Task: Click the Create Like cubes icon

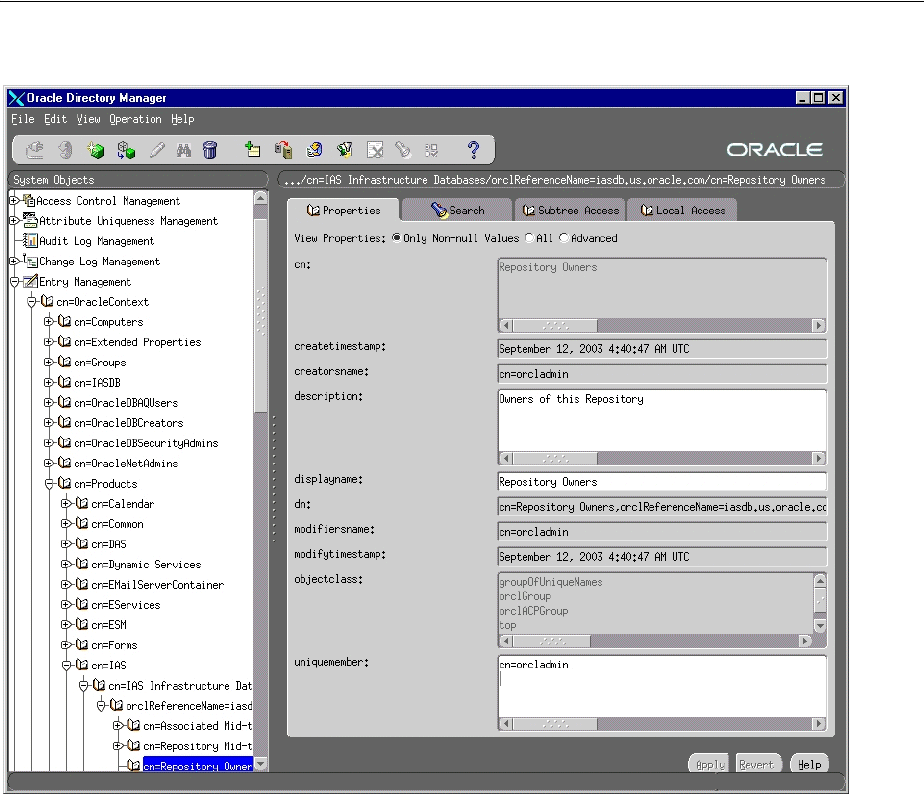Action: (x=126, y=150)
